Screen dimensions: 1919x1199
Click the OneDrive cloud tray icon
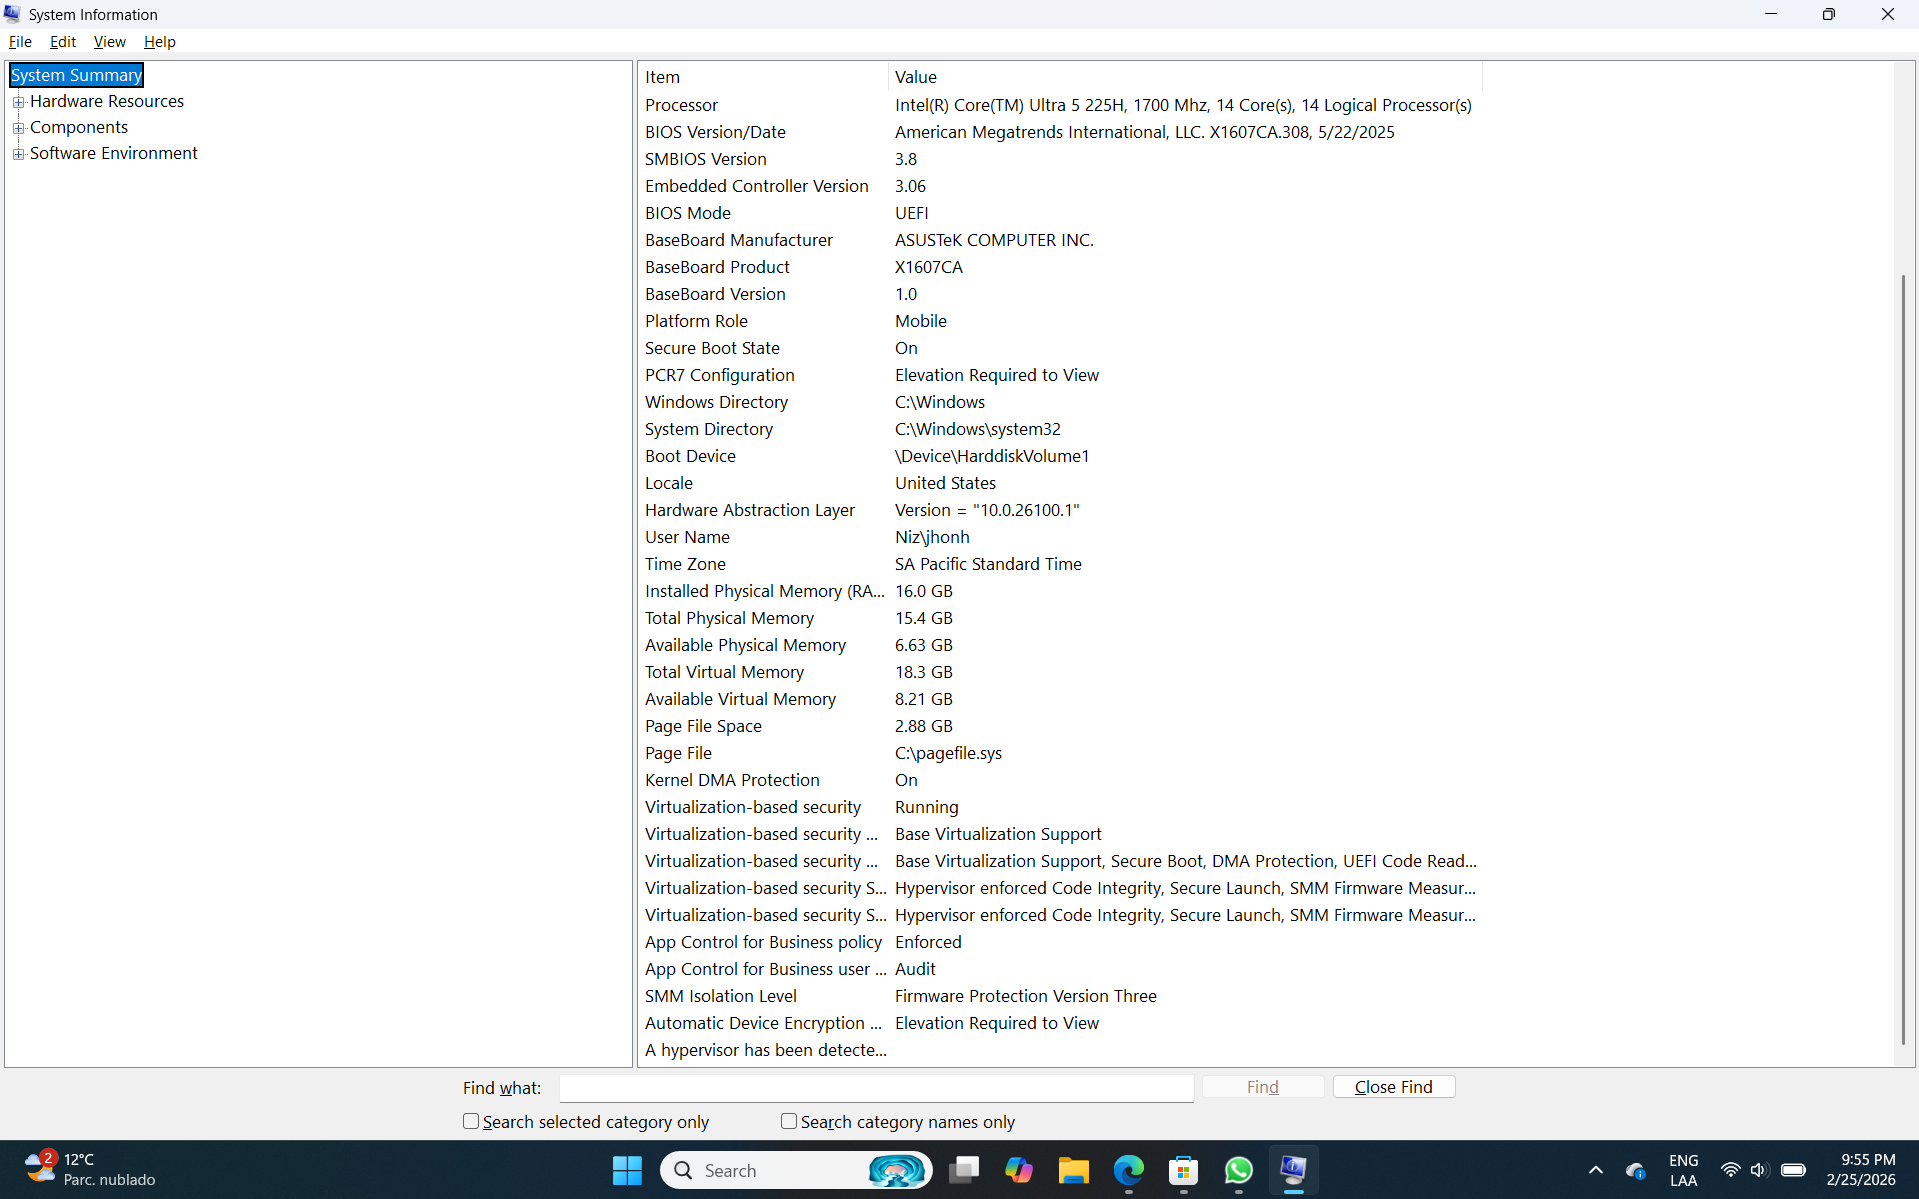[1636, 1170]
